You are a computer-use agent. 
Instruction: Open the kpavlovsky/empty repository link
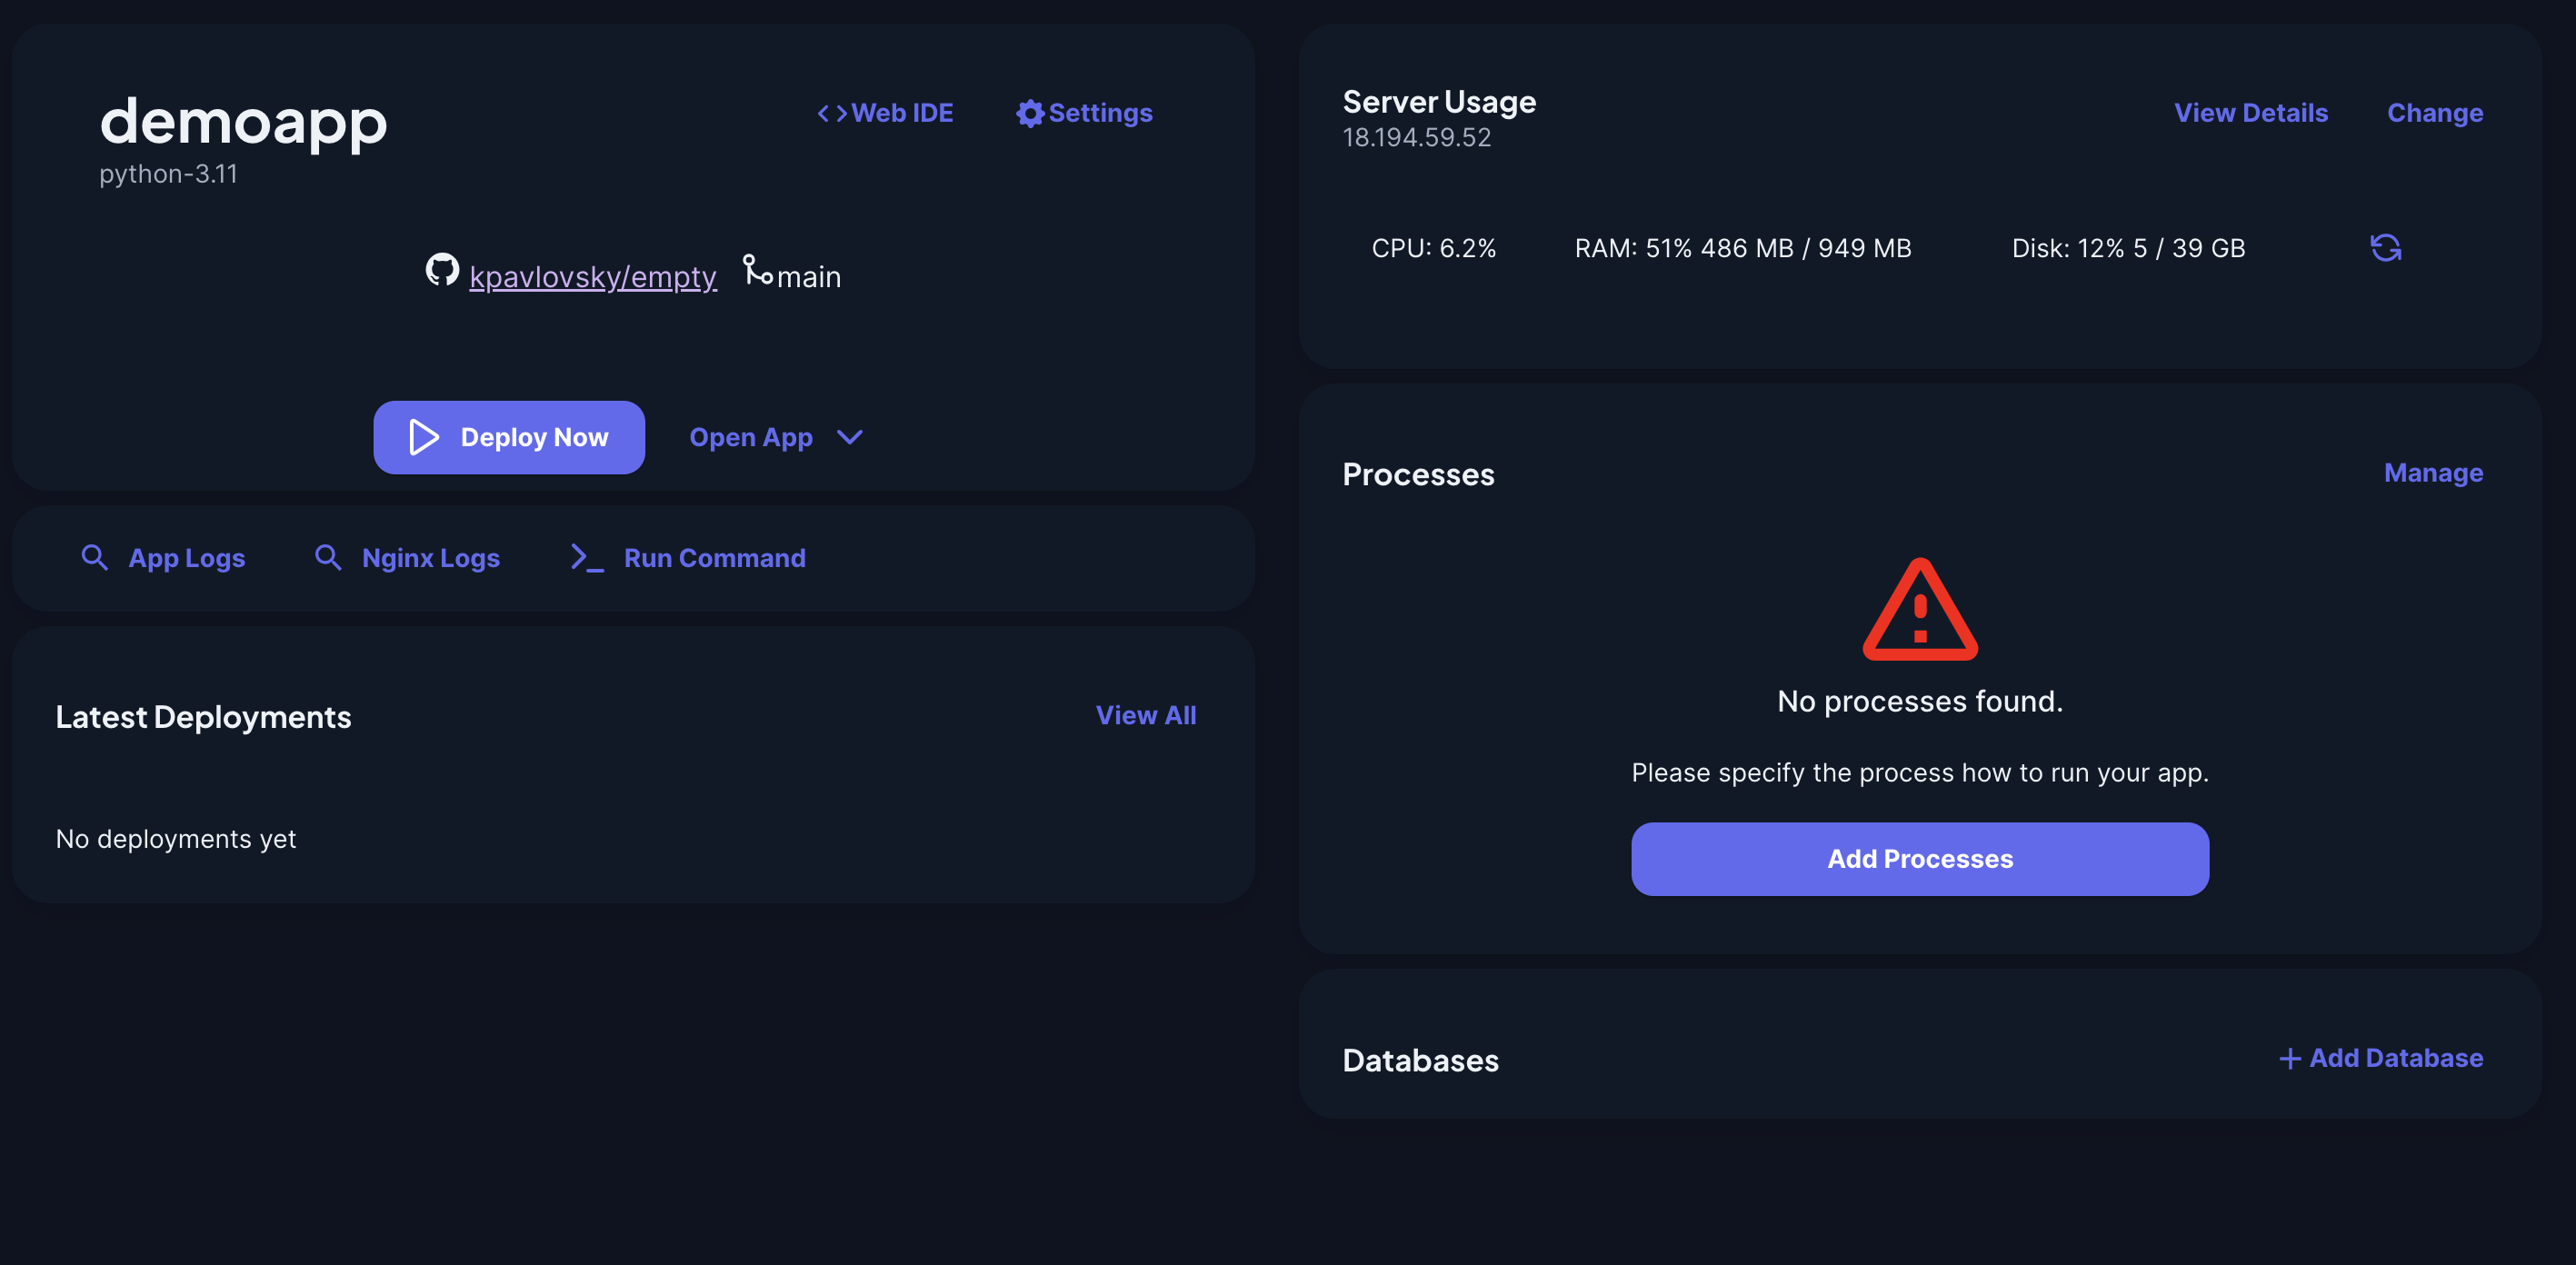[x=593, y=276]
